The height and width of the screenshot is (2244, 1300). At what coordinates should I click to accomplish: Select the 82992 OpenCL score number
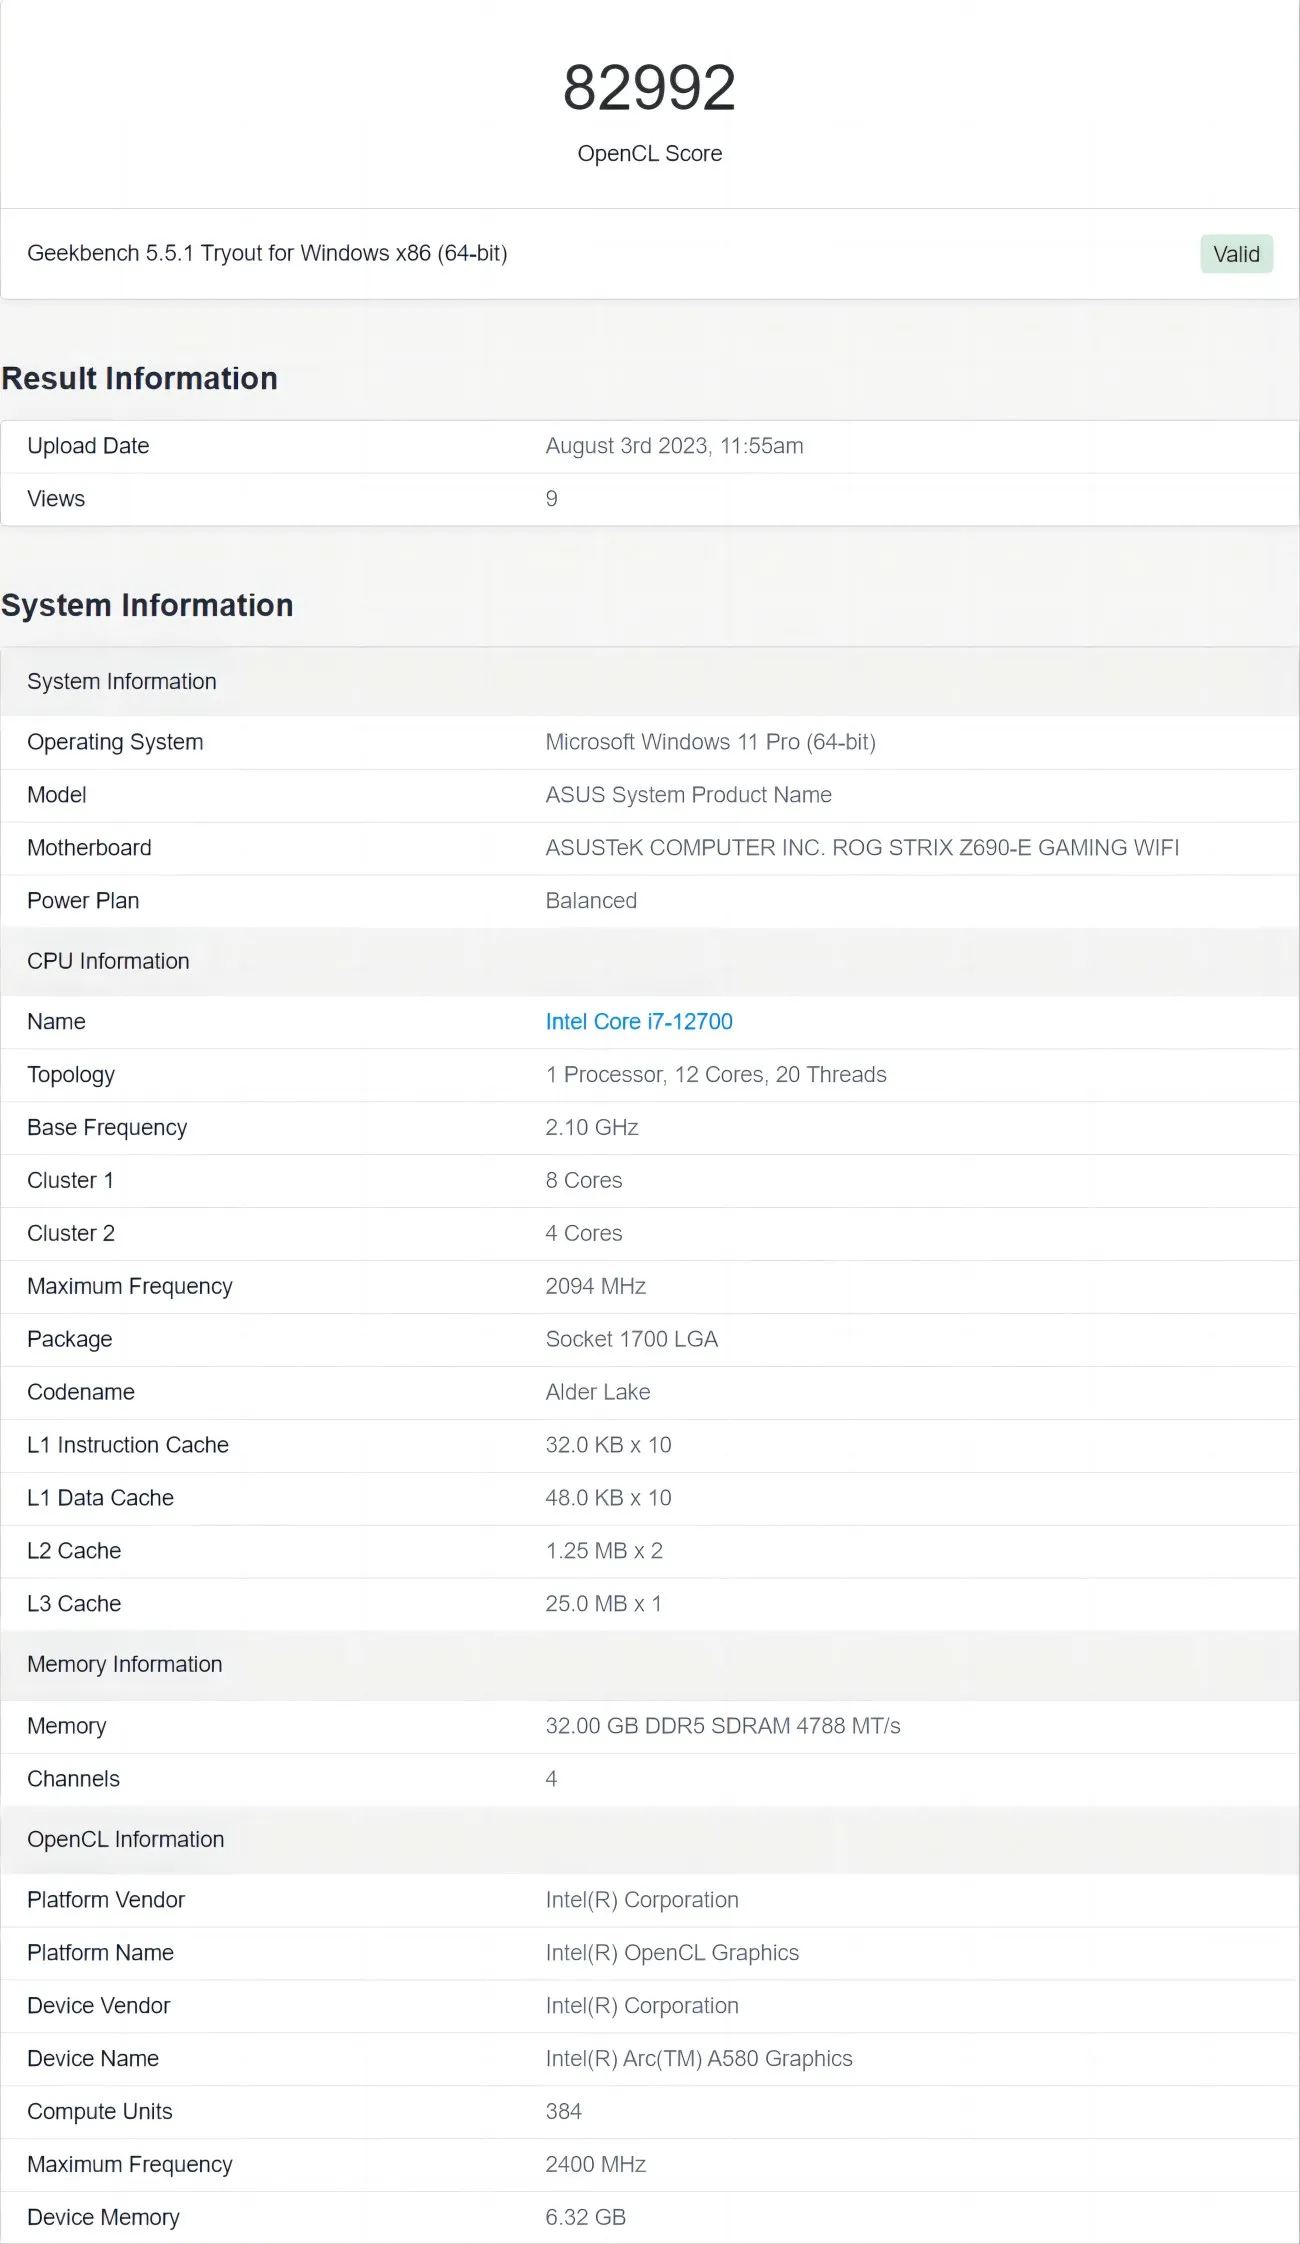(650, 87)
